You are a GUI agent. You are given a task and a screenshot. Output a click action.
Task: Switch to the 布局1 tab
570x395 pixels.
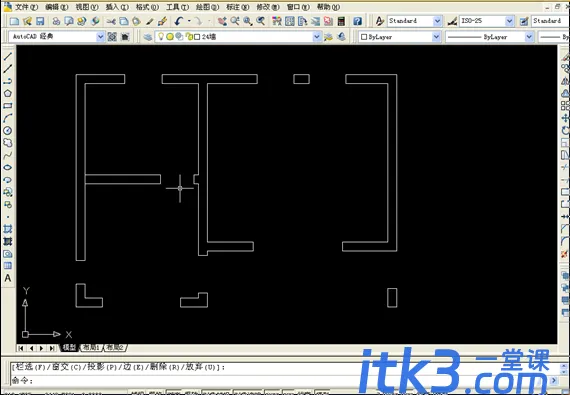click(91, 347)
